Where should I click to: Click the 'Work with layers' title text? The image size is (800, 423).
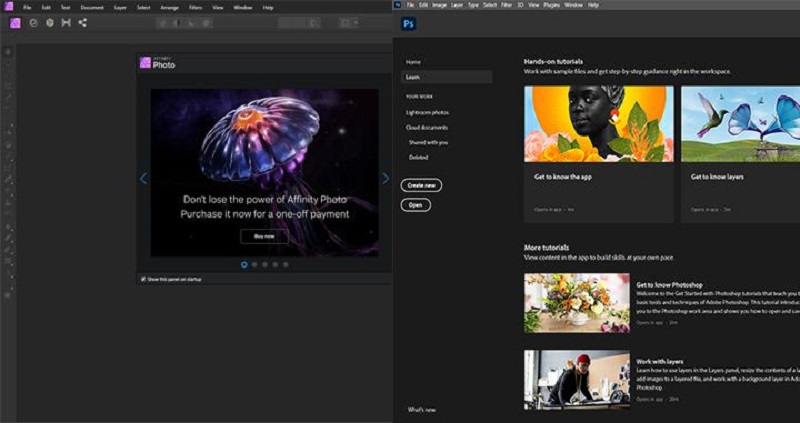pyautogui.click(x=660, y=361)
